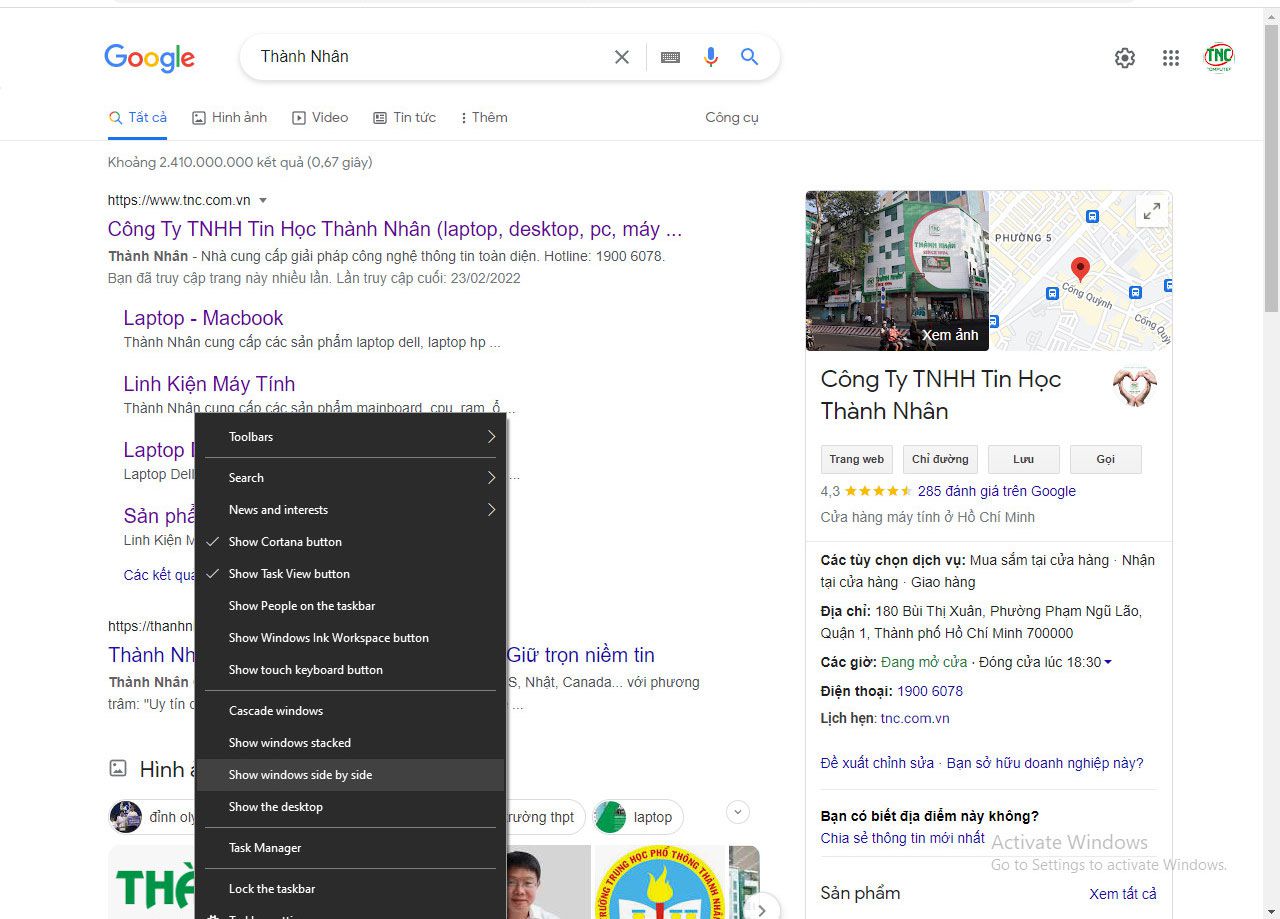The image size is (1280, 919).
Task: Click Chia sẻ thông tin mới nhất
Action: (x=903, y=838)
